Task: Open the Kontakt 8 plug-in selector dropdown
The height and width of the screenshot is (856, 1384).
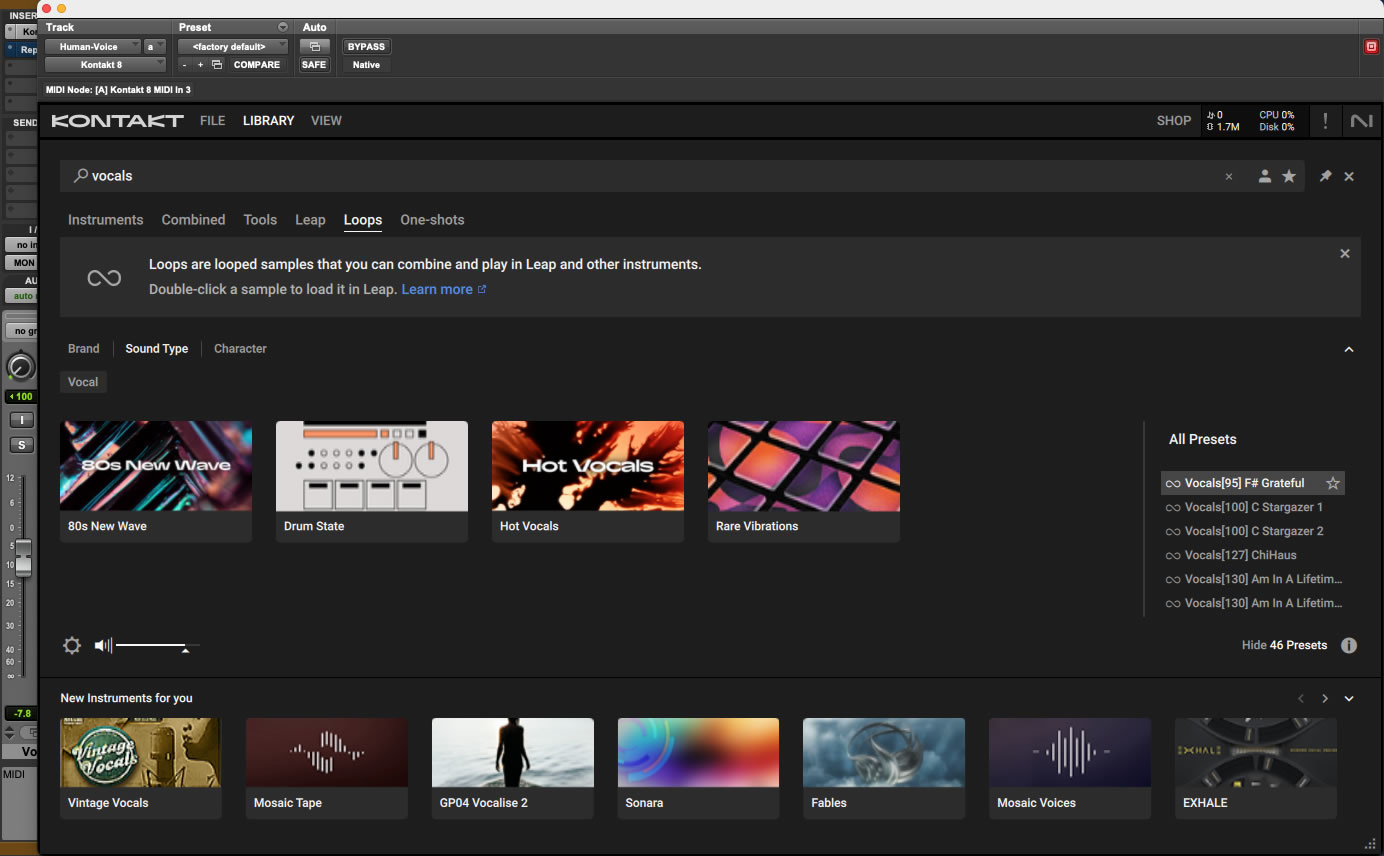Action: (x=106, y=65)
